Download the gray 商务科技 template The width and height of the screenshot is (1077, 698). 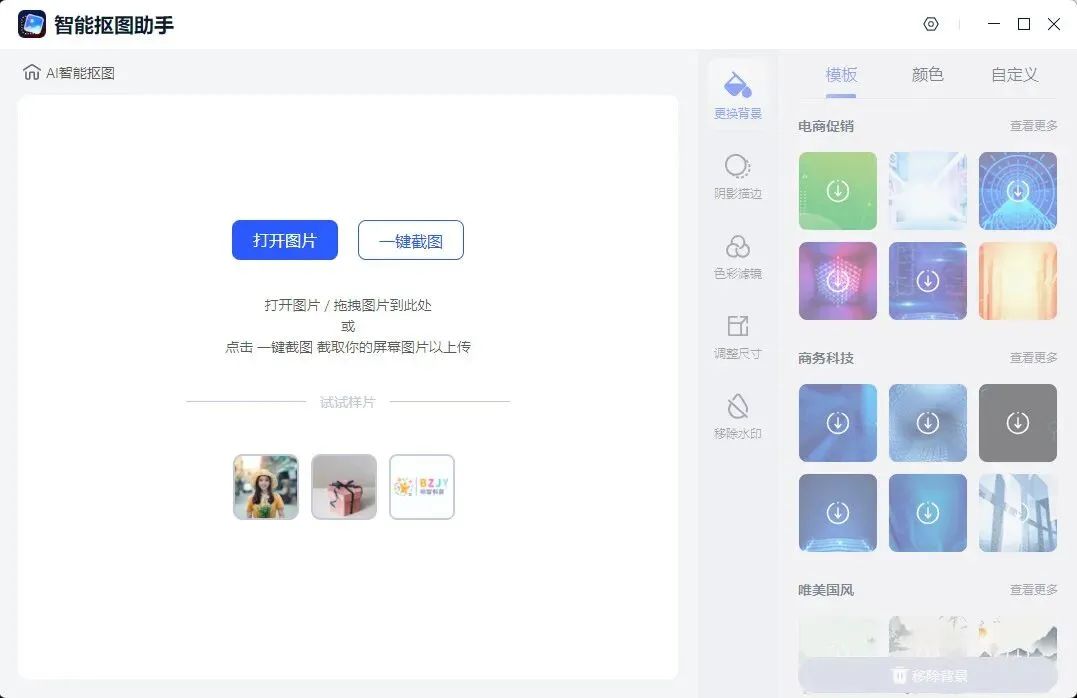coord(1018,423)
